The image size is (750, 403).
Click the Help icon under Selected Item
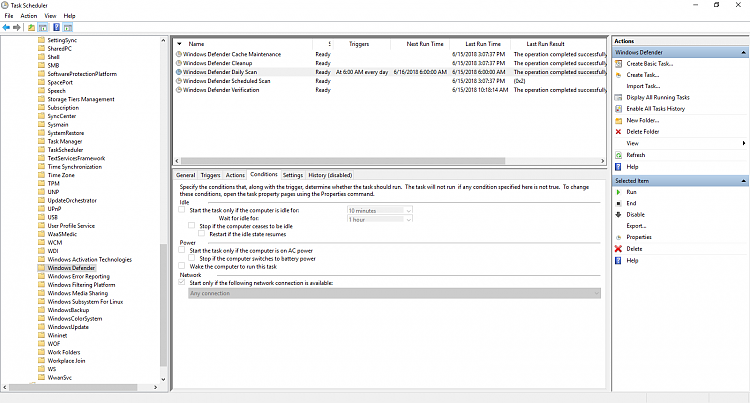click(618, 261)
